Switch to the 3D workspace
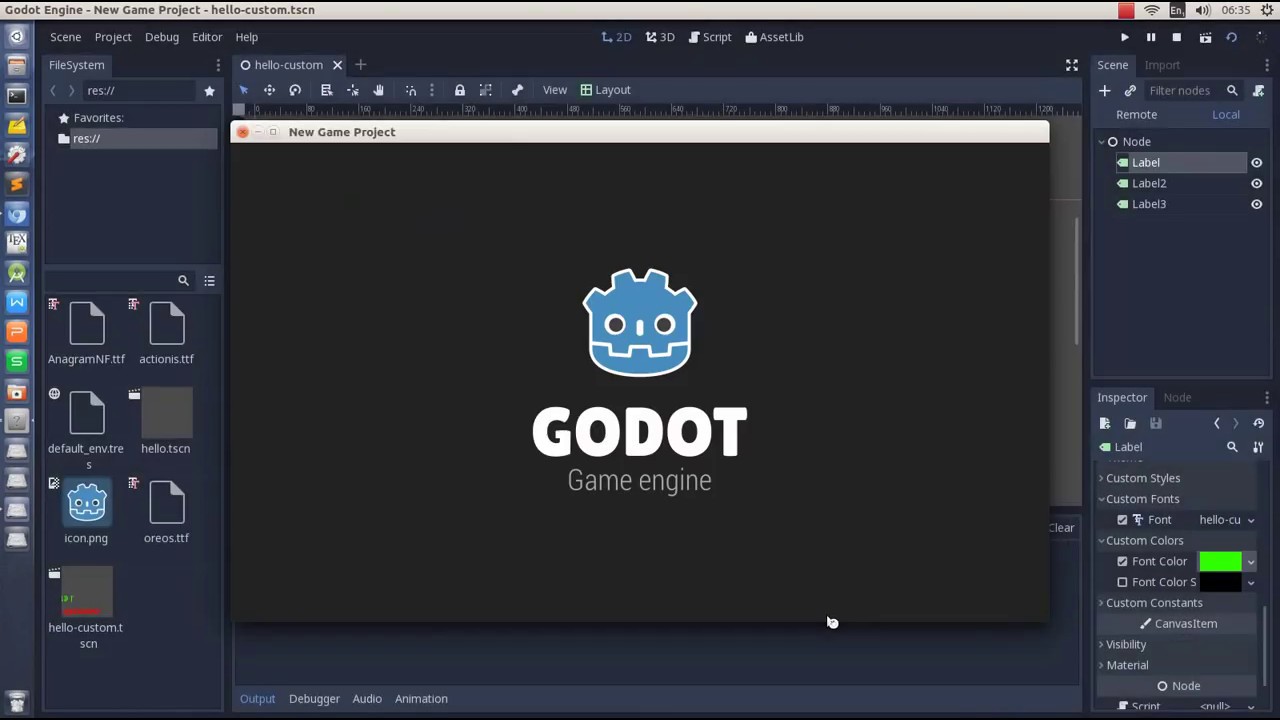Screen dimensions: 1280x720 coord(660,37)
